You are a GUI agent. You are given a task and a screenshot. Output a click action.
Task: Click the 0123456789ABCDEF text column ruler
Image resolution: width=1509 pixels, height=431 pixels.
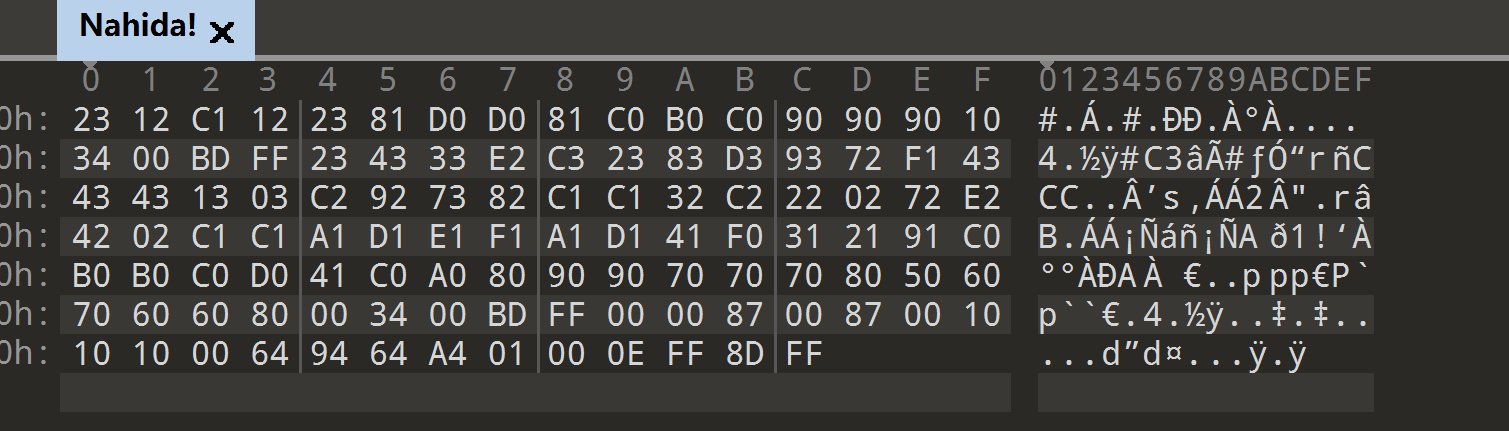pyautogui.click(x=1206, y=80)
